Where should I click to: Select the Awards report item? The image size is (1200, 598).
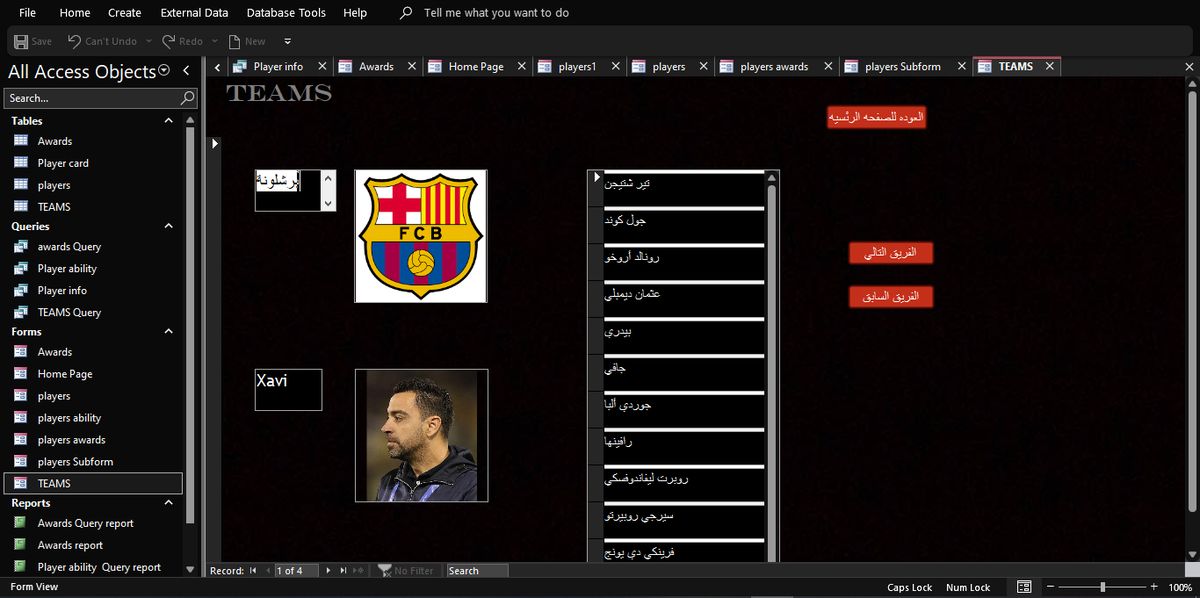(x=94, y=545)
